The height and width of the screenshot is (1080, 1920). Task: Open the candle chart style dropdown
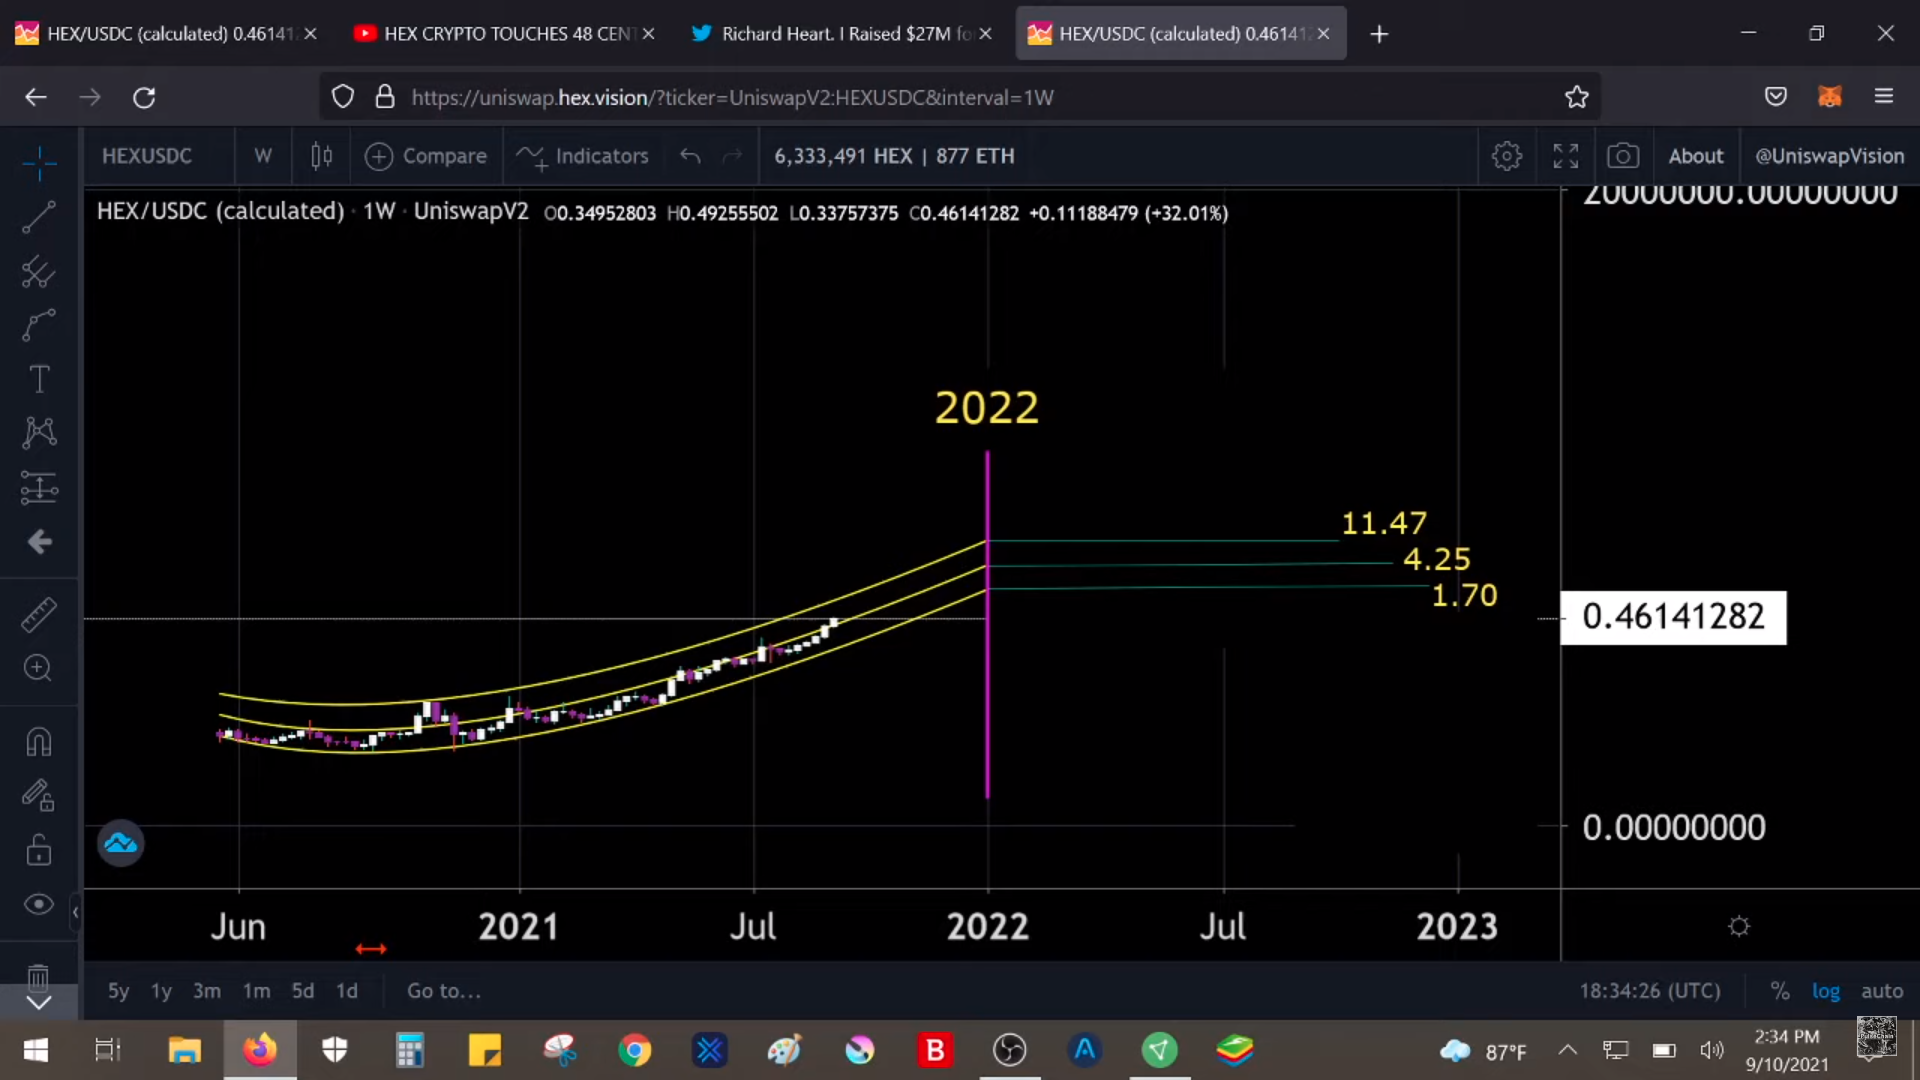coord(321,156)
